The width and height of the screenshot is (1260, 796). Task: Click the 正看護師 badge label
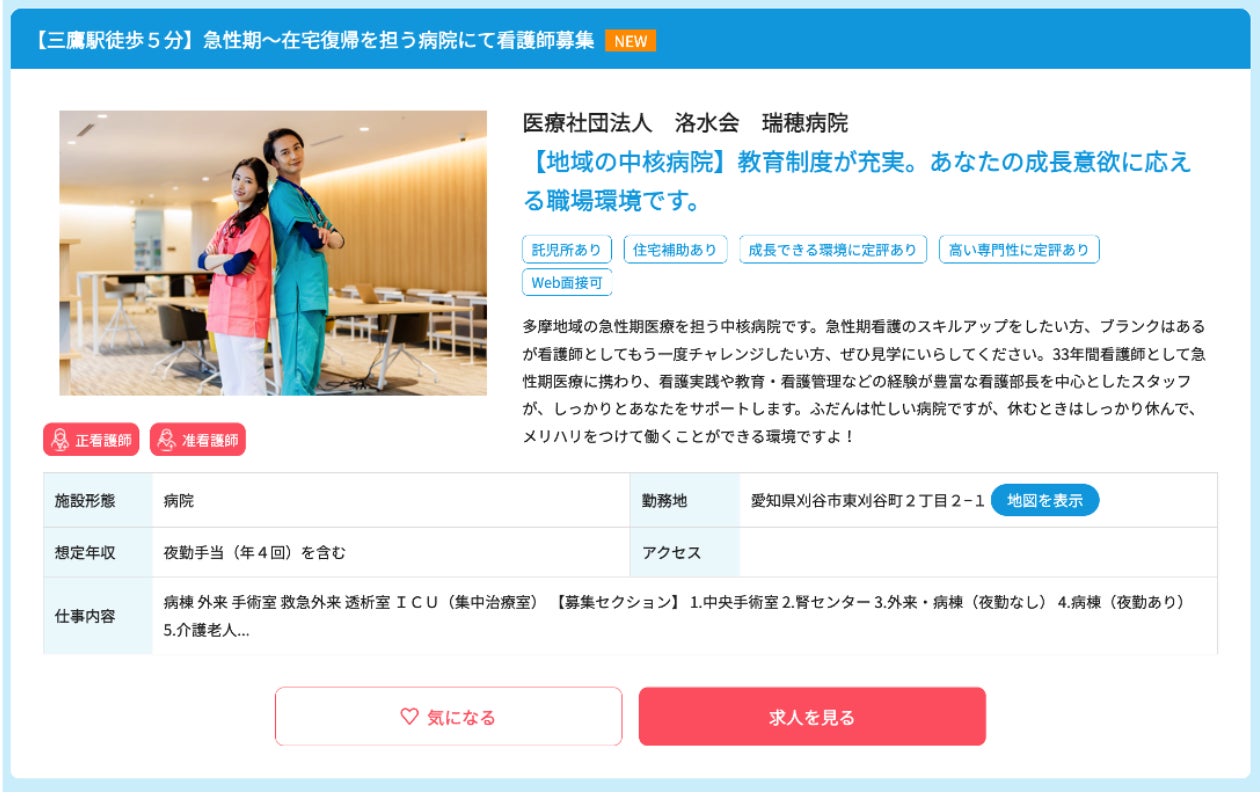103,440
